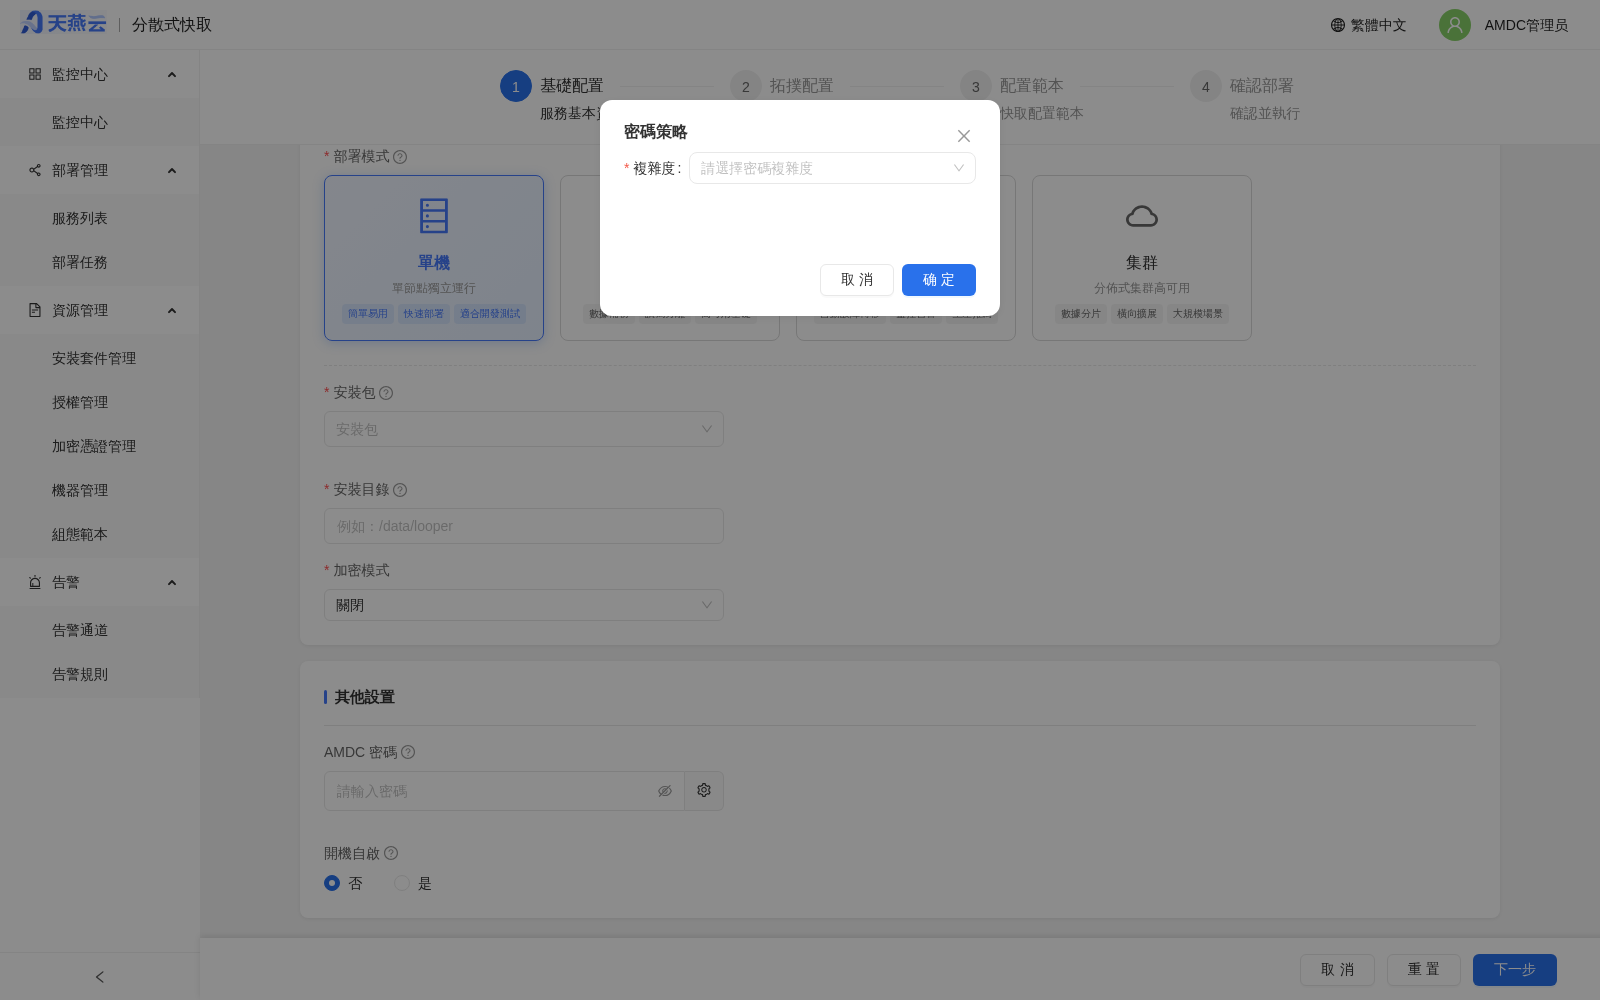Click the 部署管理 share icon in sidebar
Viewport: 1600px width, 1000px height.
coord(35,170)
